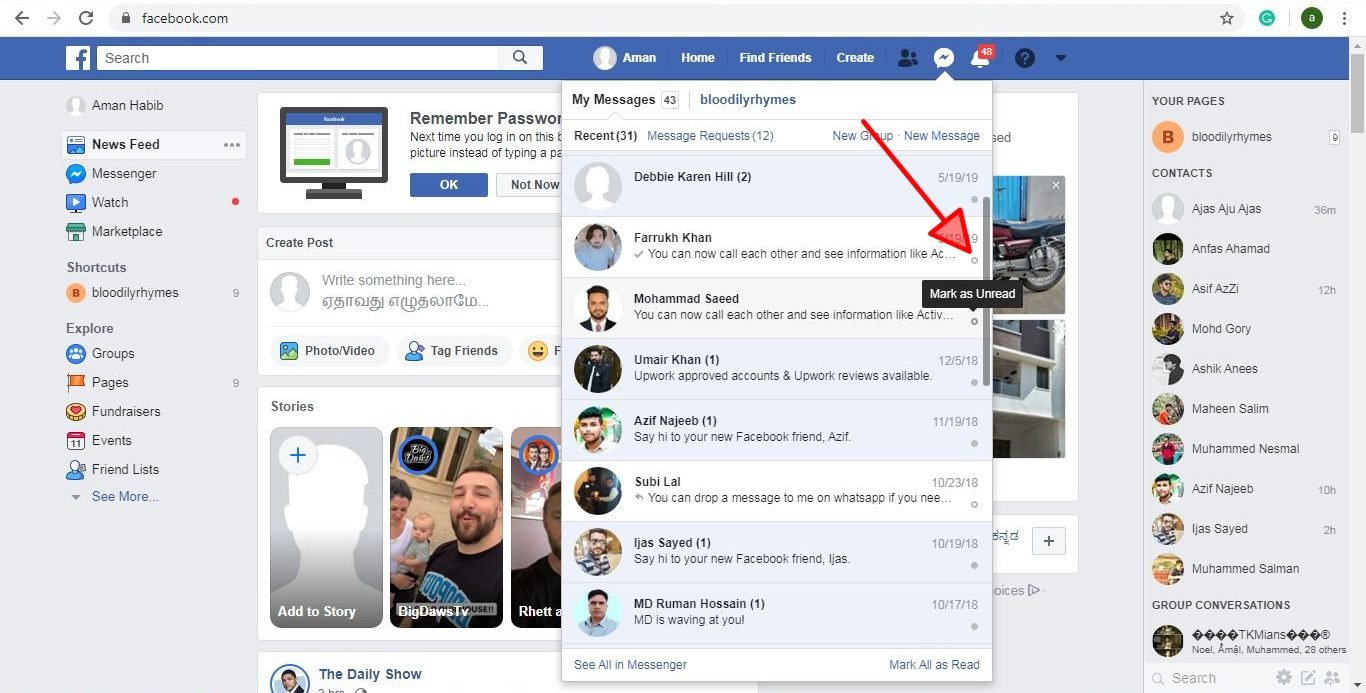Click the messages list scrollbar
The width and height of the screenshot is (1366, 693).
(987, 291)
